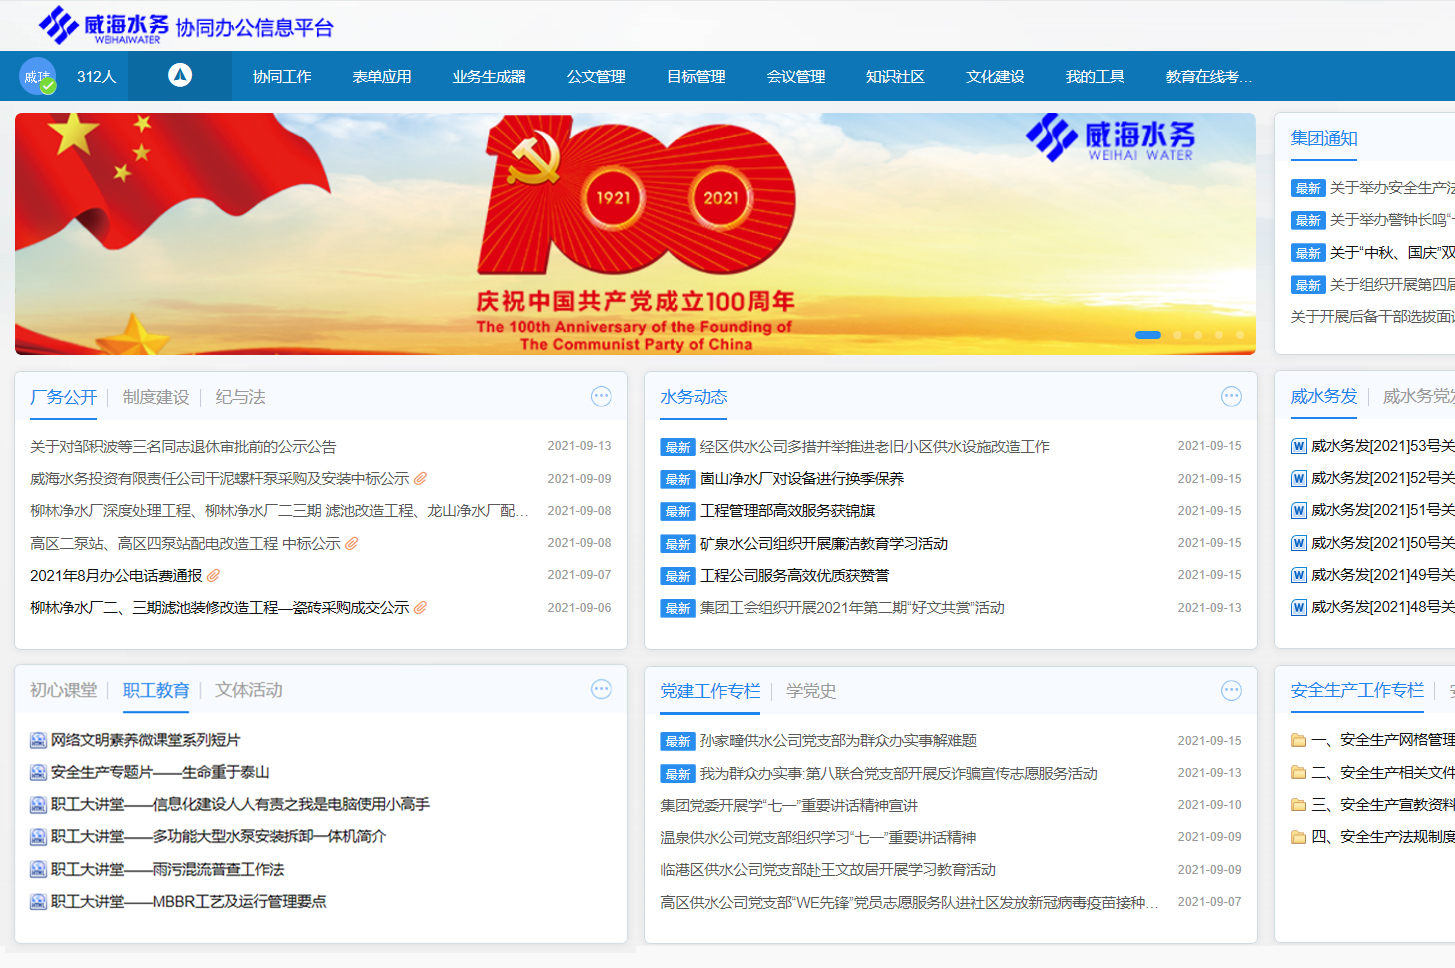Click the more icon in 职工教育 panel
1455x968 pixels.
coord(601,689)
